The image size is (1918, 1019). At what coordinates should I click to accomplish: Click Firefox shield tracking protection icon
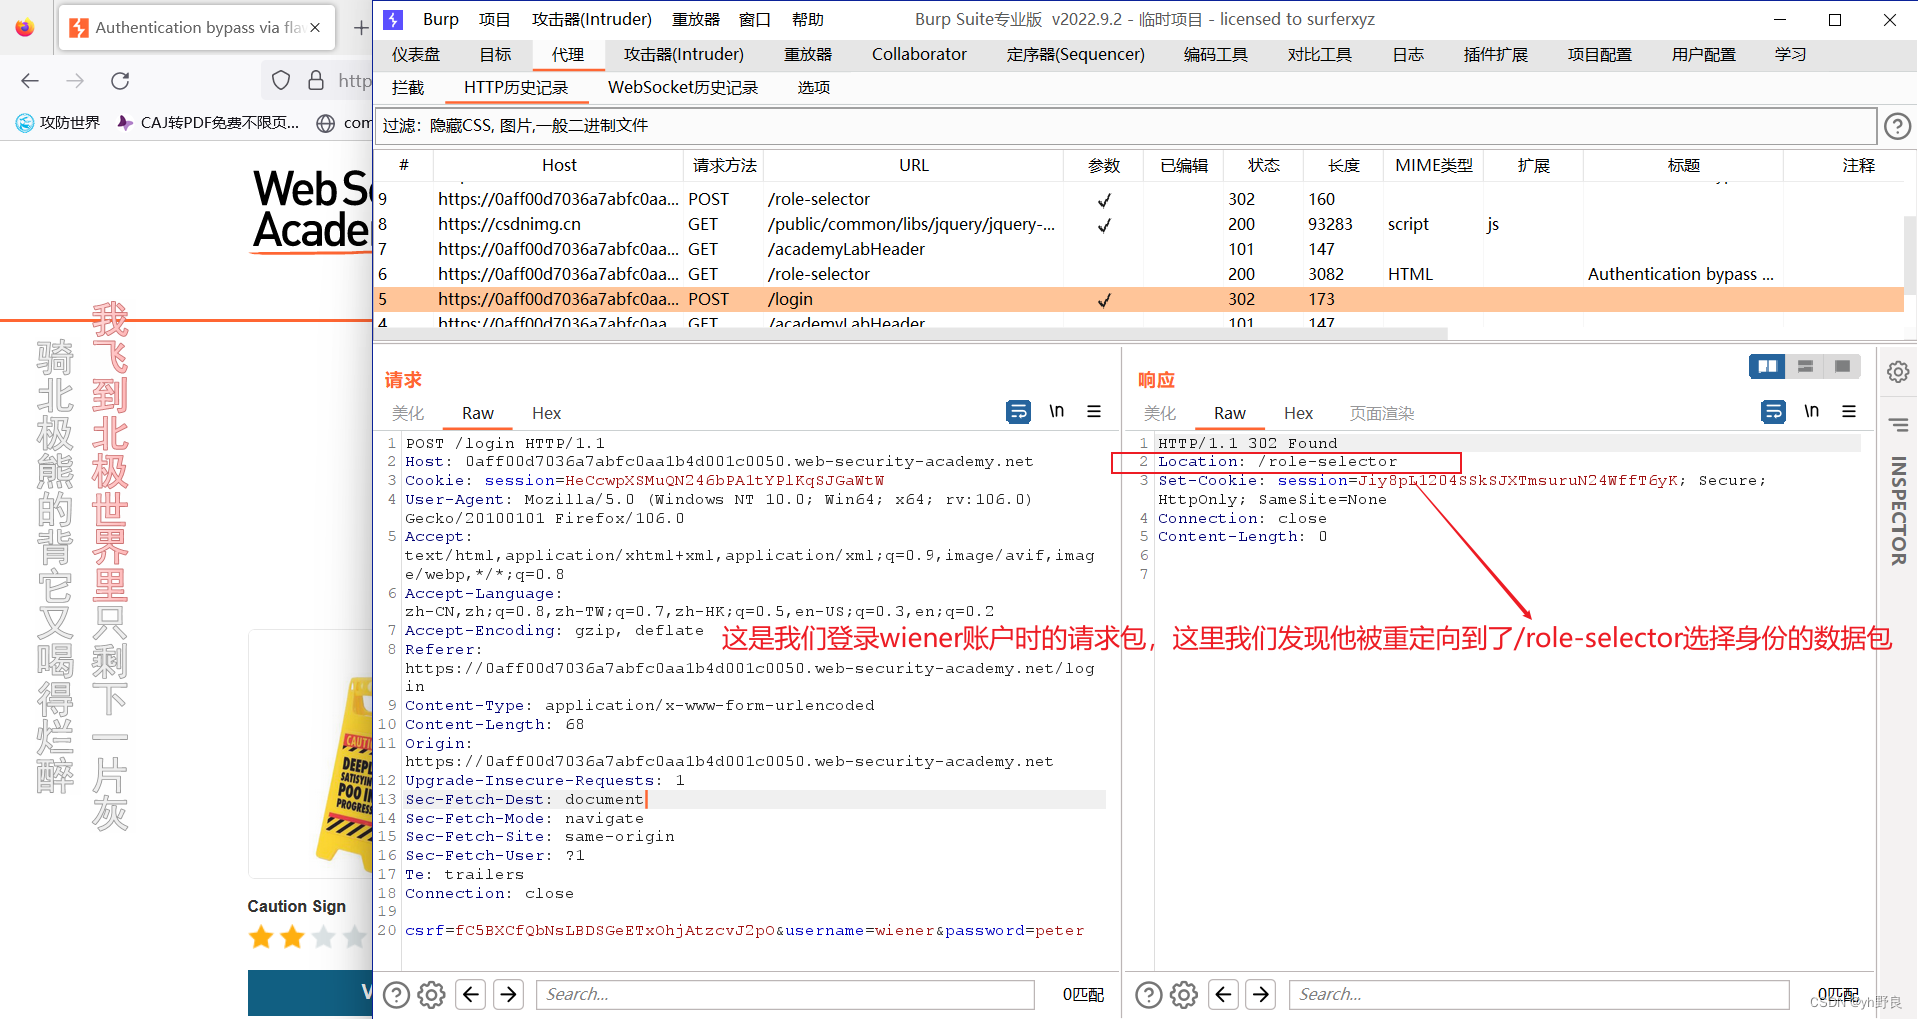(281, 81)
